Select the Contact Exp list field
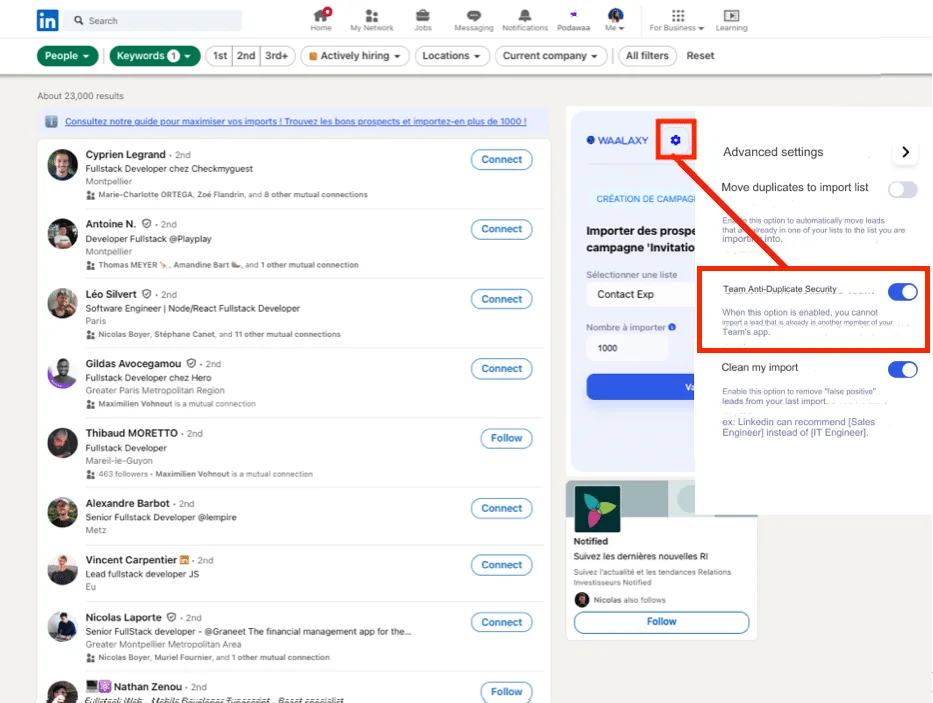 click(641, 294)
